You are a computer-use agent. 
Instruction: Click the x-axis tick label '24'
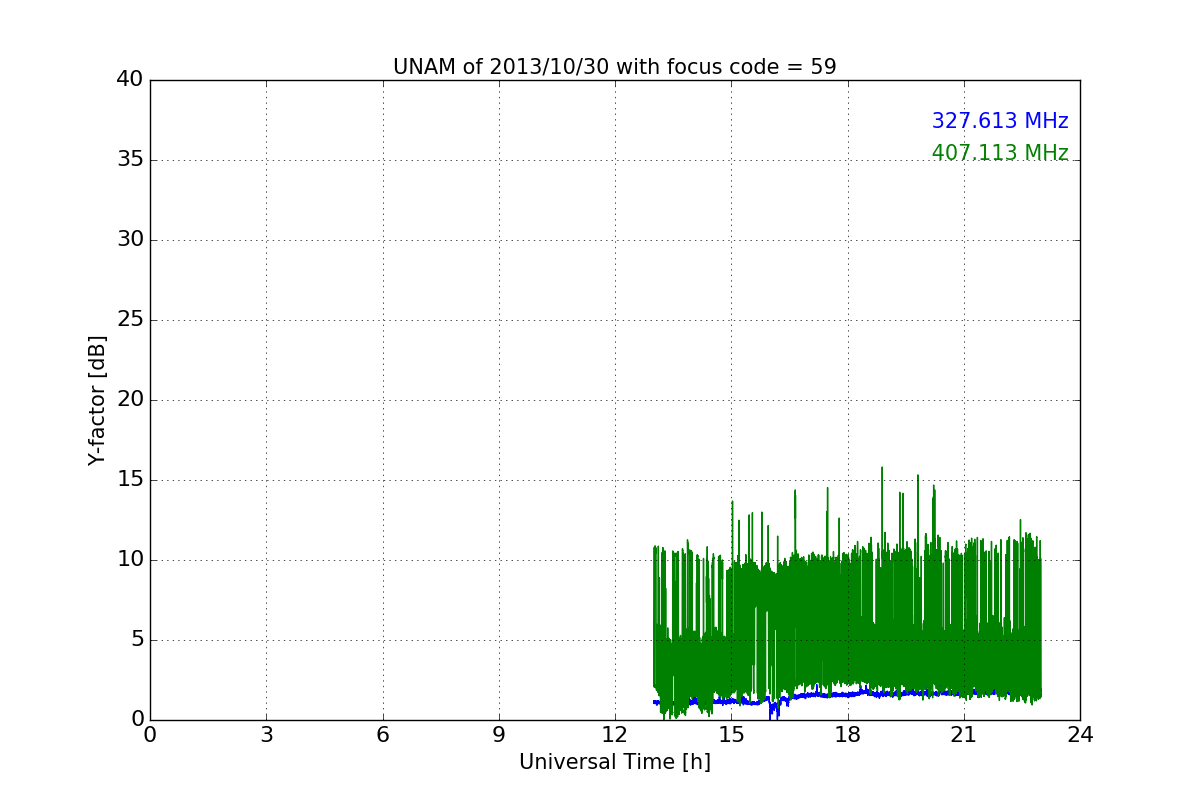pos(1080,735)
